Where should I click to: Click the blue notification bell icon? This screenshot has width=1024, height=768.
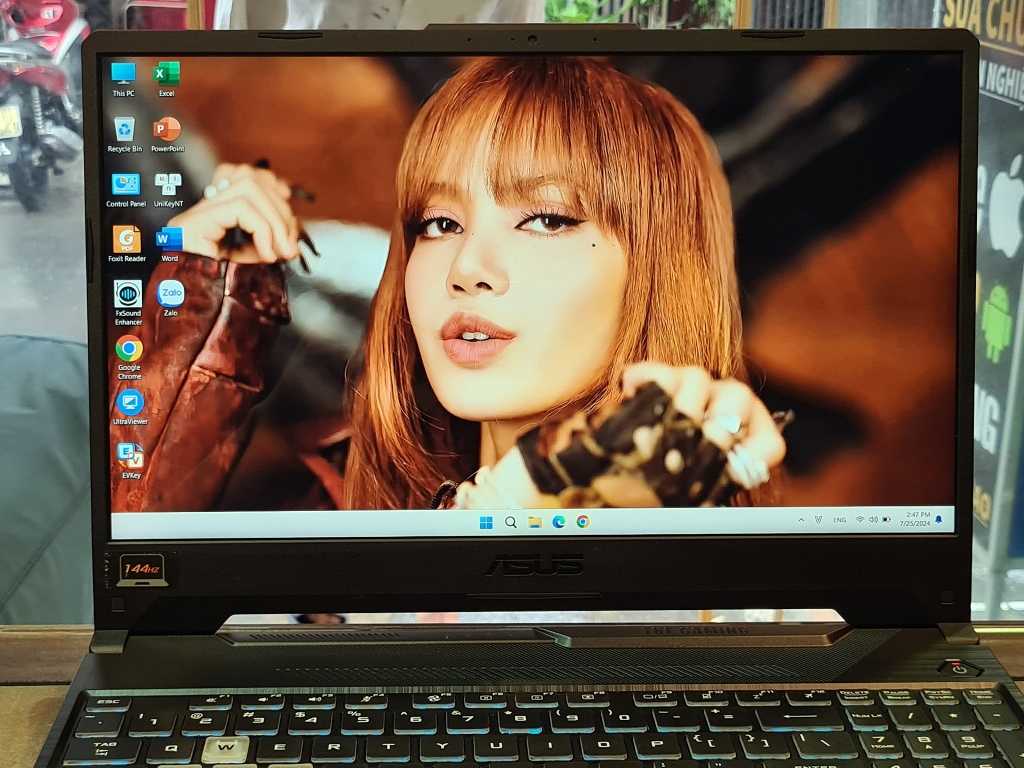[939, 519]
